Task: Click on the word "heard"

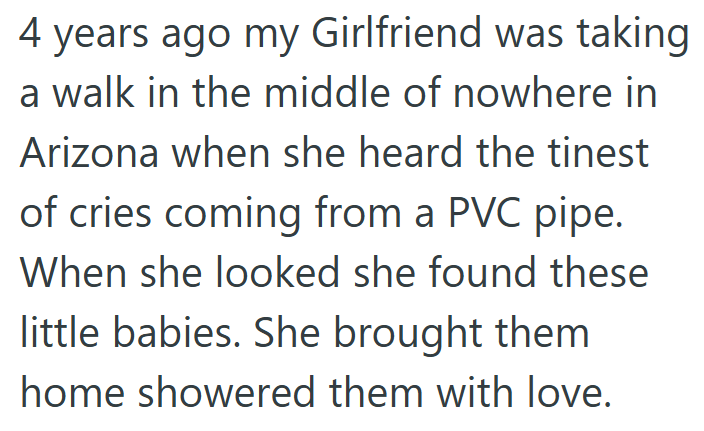Action: pos(426,154)
